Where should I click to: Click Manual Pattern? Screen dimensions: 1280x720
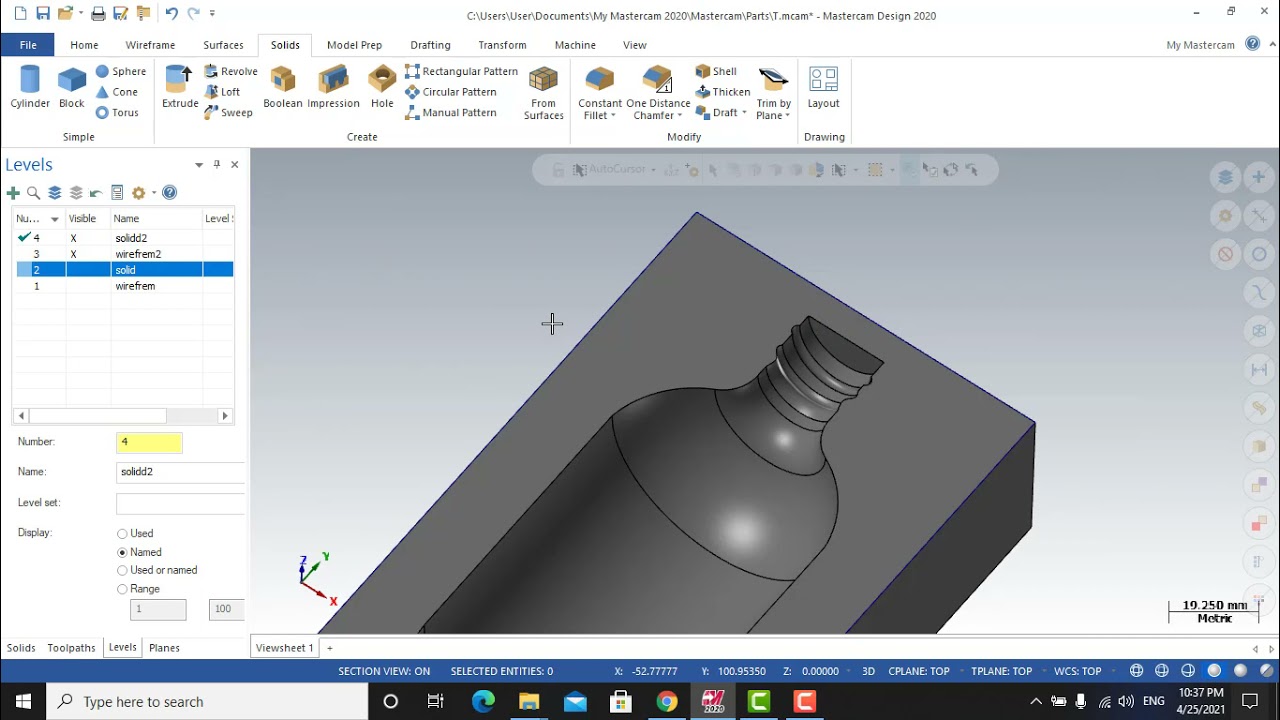click(x=450, y=113)
